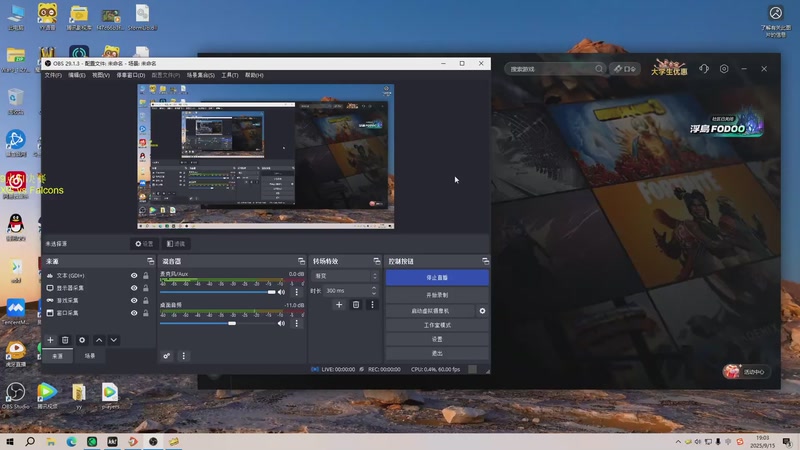Open 视图(V) menu in OBS
Screen dimensions: 800x450
(x=101, y=75)
